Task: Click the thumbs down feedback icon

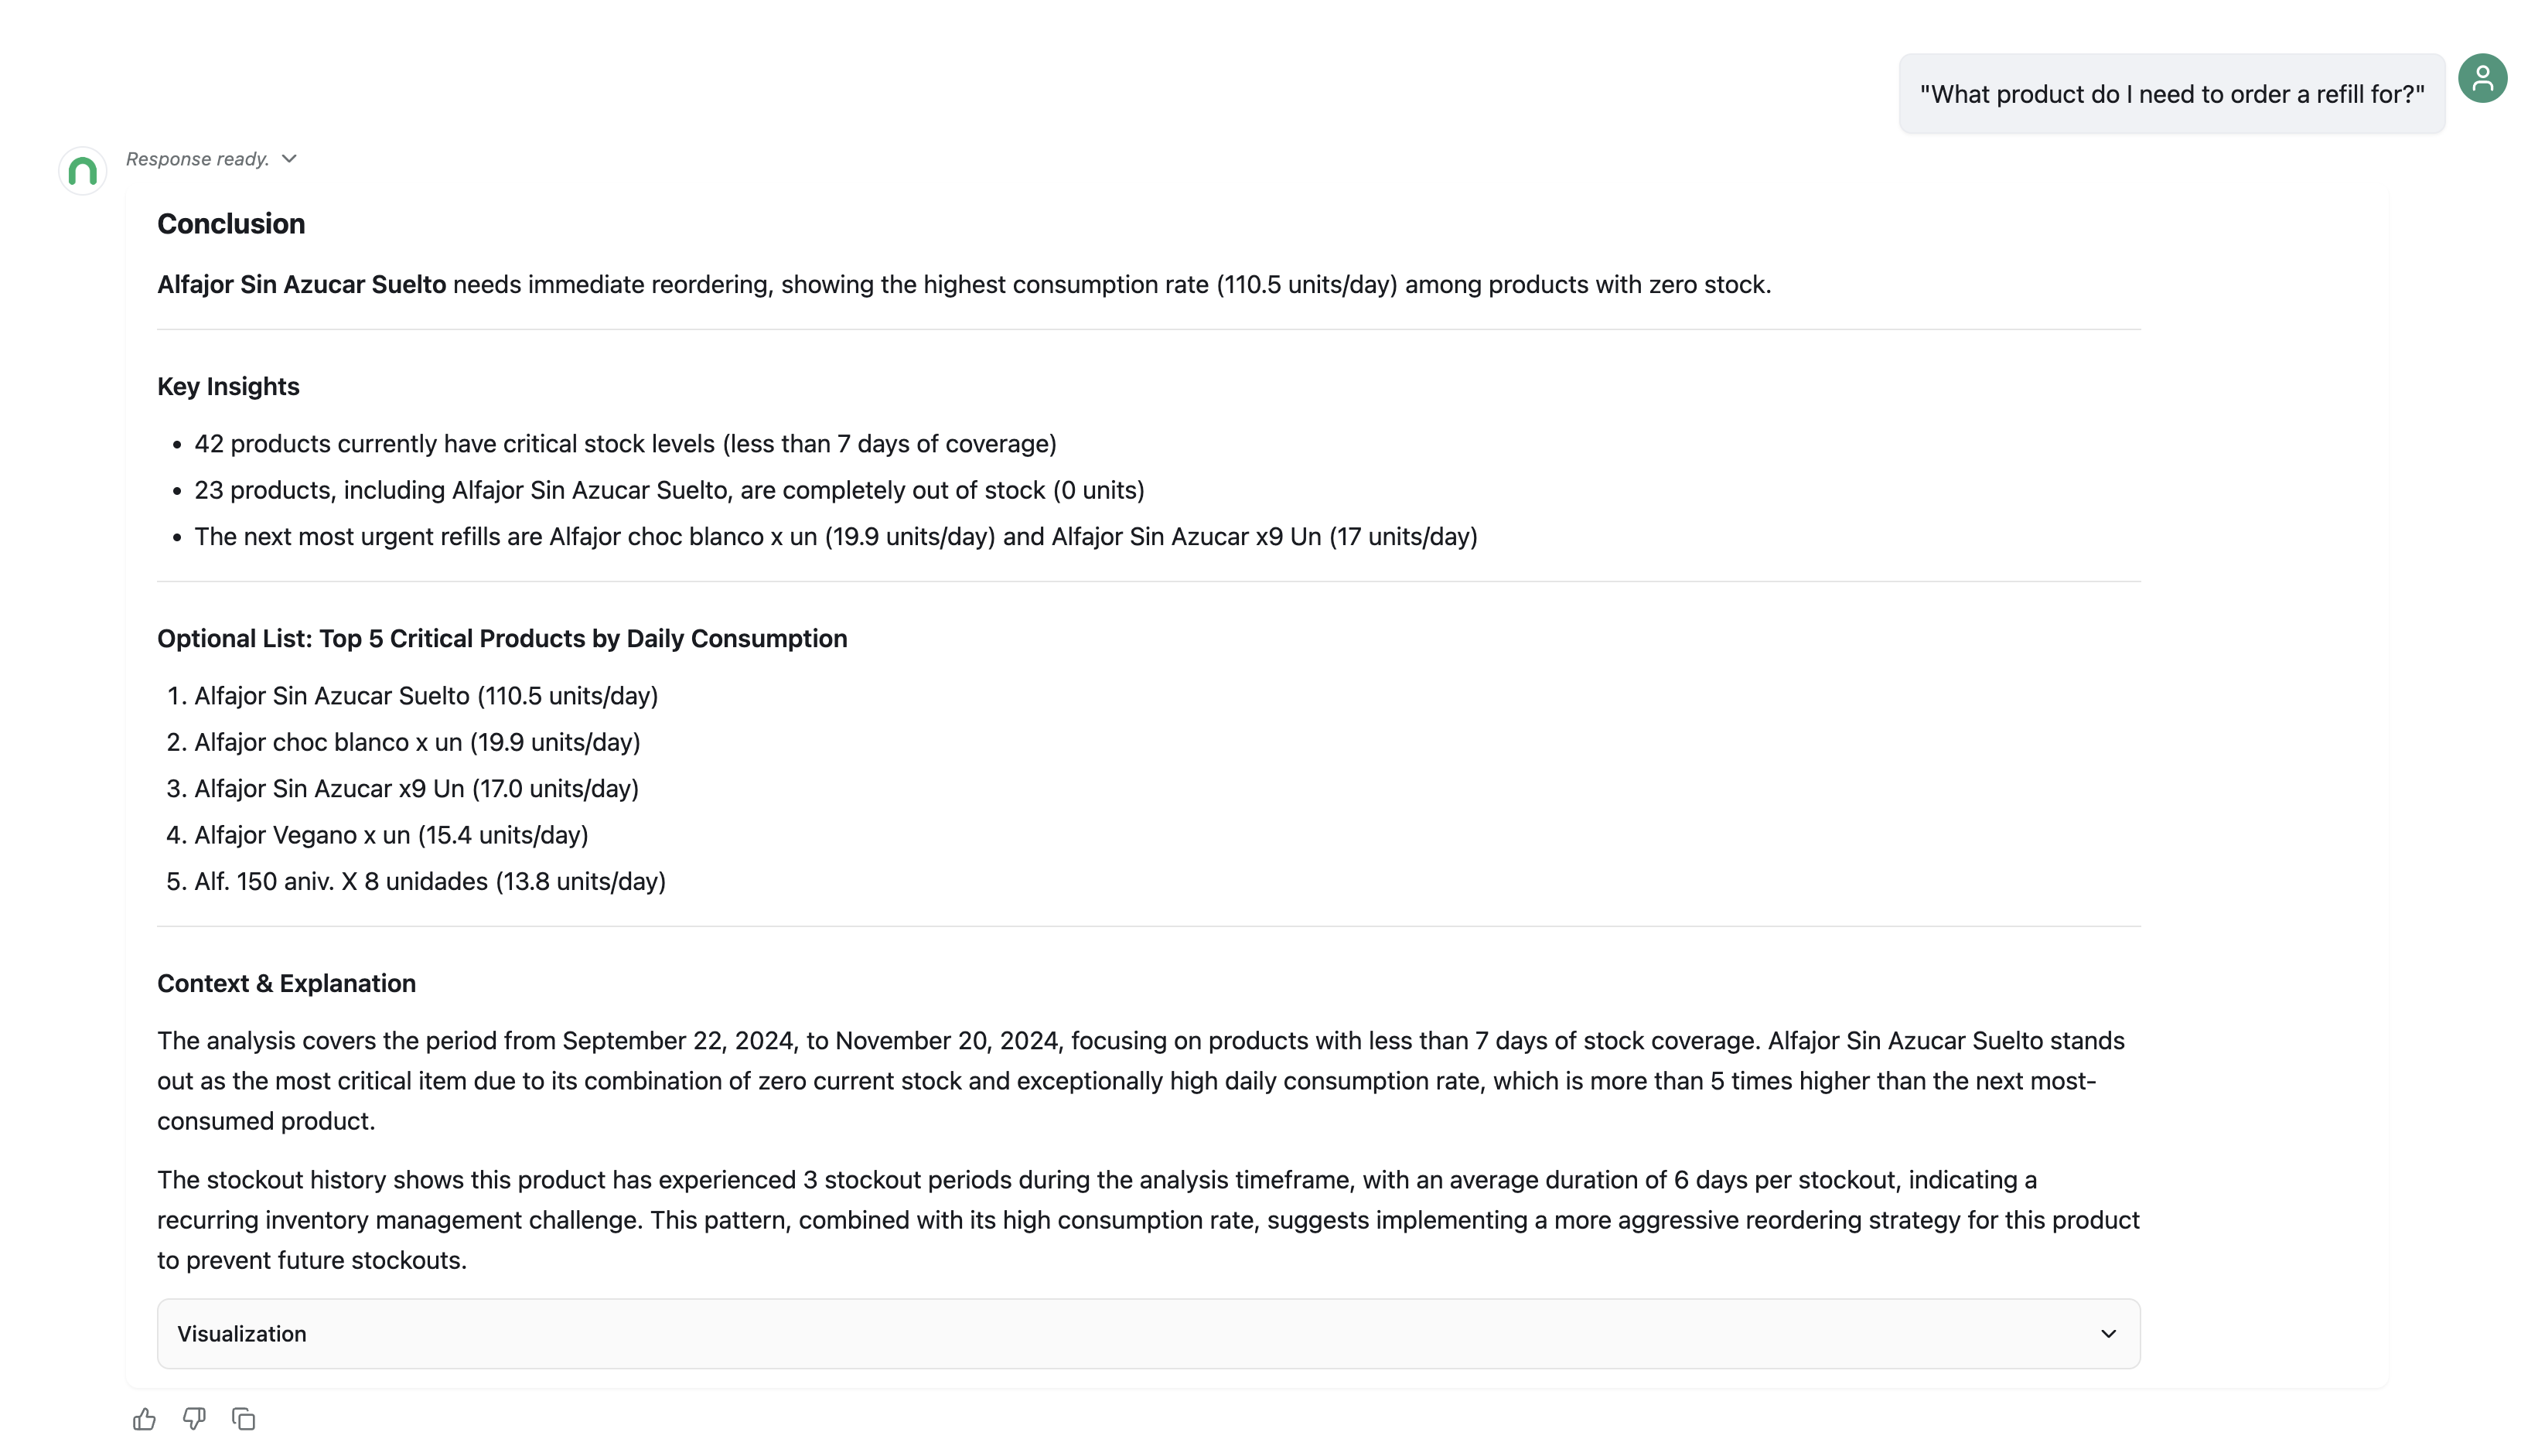Action: 194,1419
